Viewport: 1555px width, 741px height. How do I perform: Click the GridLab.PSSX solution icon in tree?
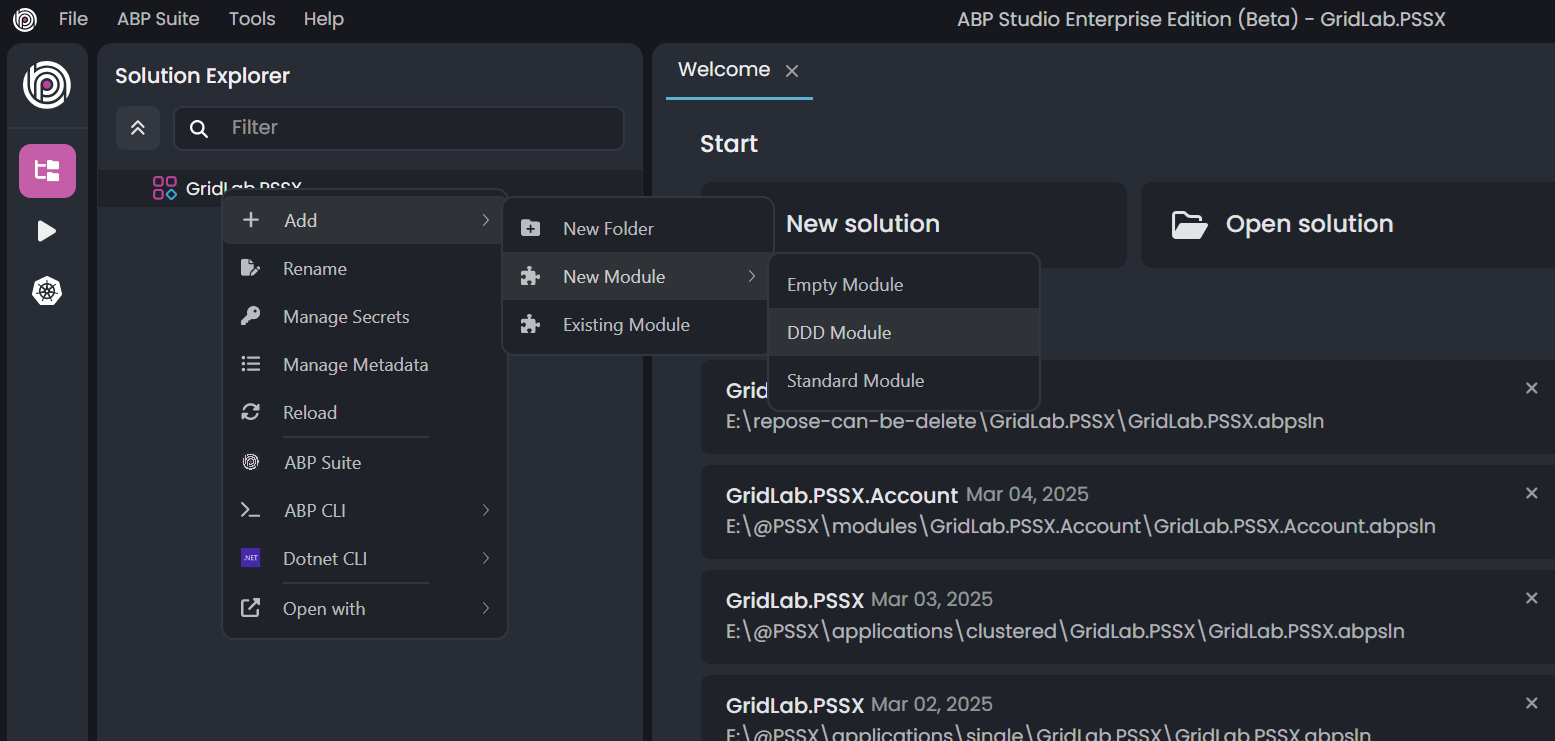click(x=164, y=188)
